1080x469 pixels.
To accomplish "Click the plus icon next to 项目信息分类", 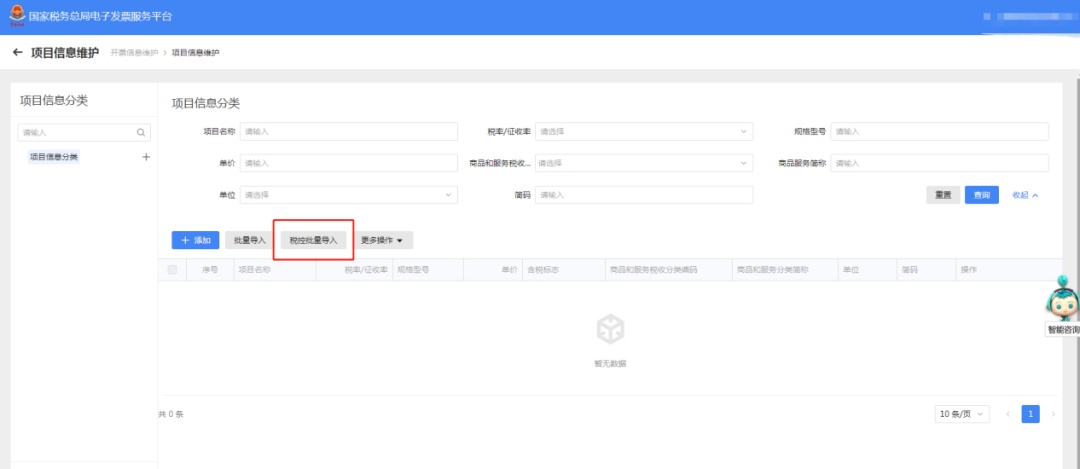I will pos(146,157).
